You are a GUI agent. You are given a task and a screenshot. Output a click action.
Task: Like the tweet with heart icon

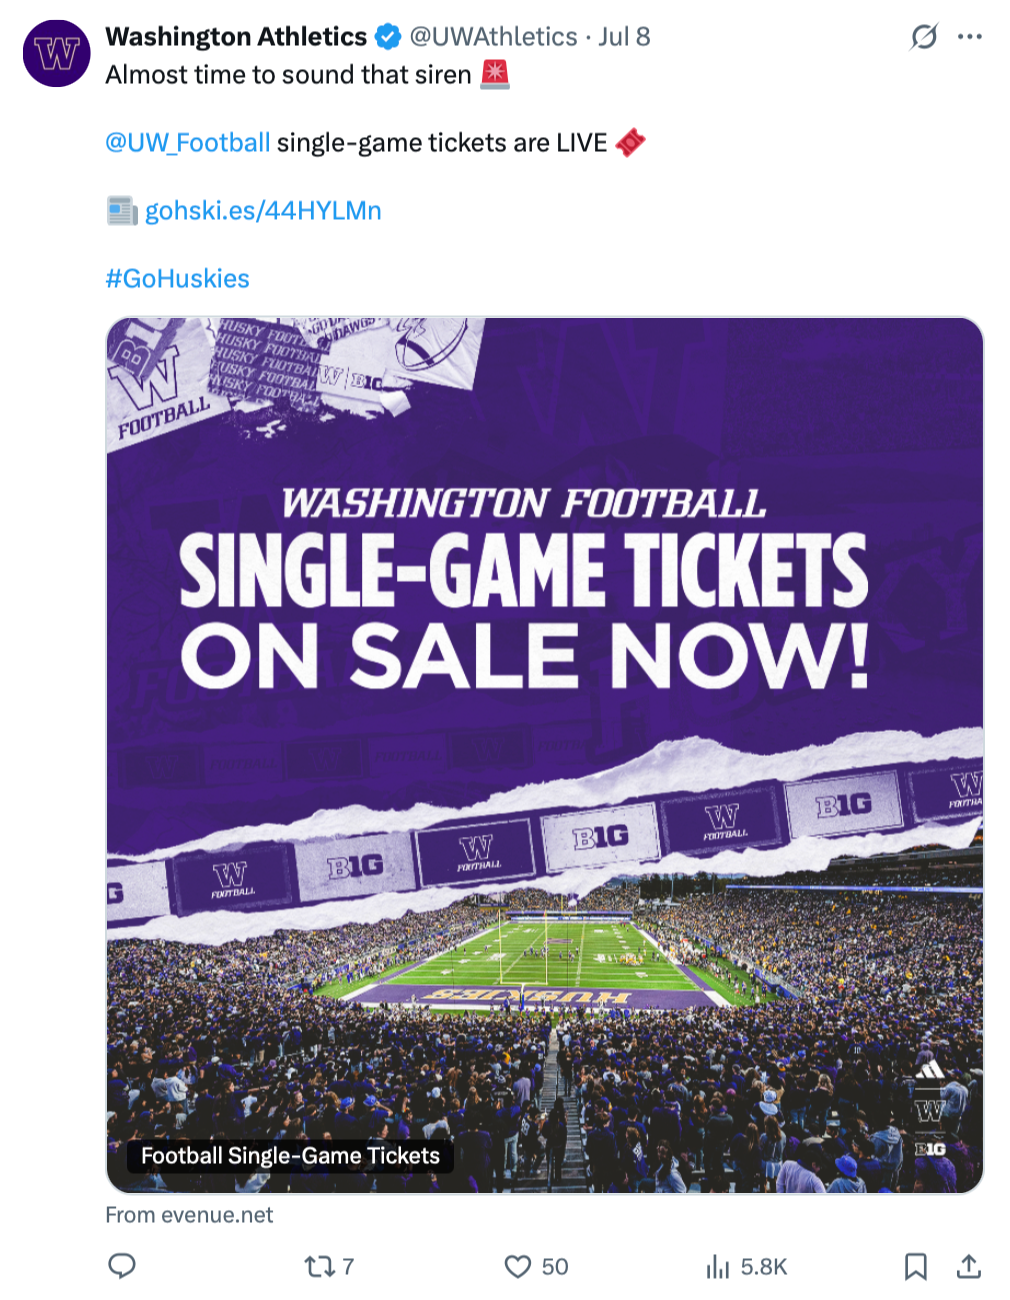(x=517, y=1267)
